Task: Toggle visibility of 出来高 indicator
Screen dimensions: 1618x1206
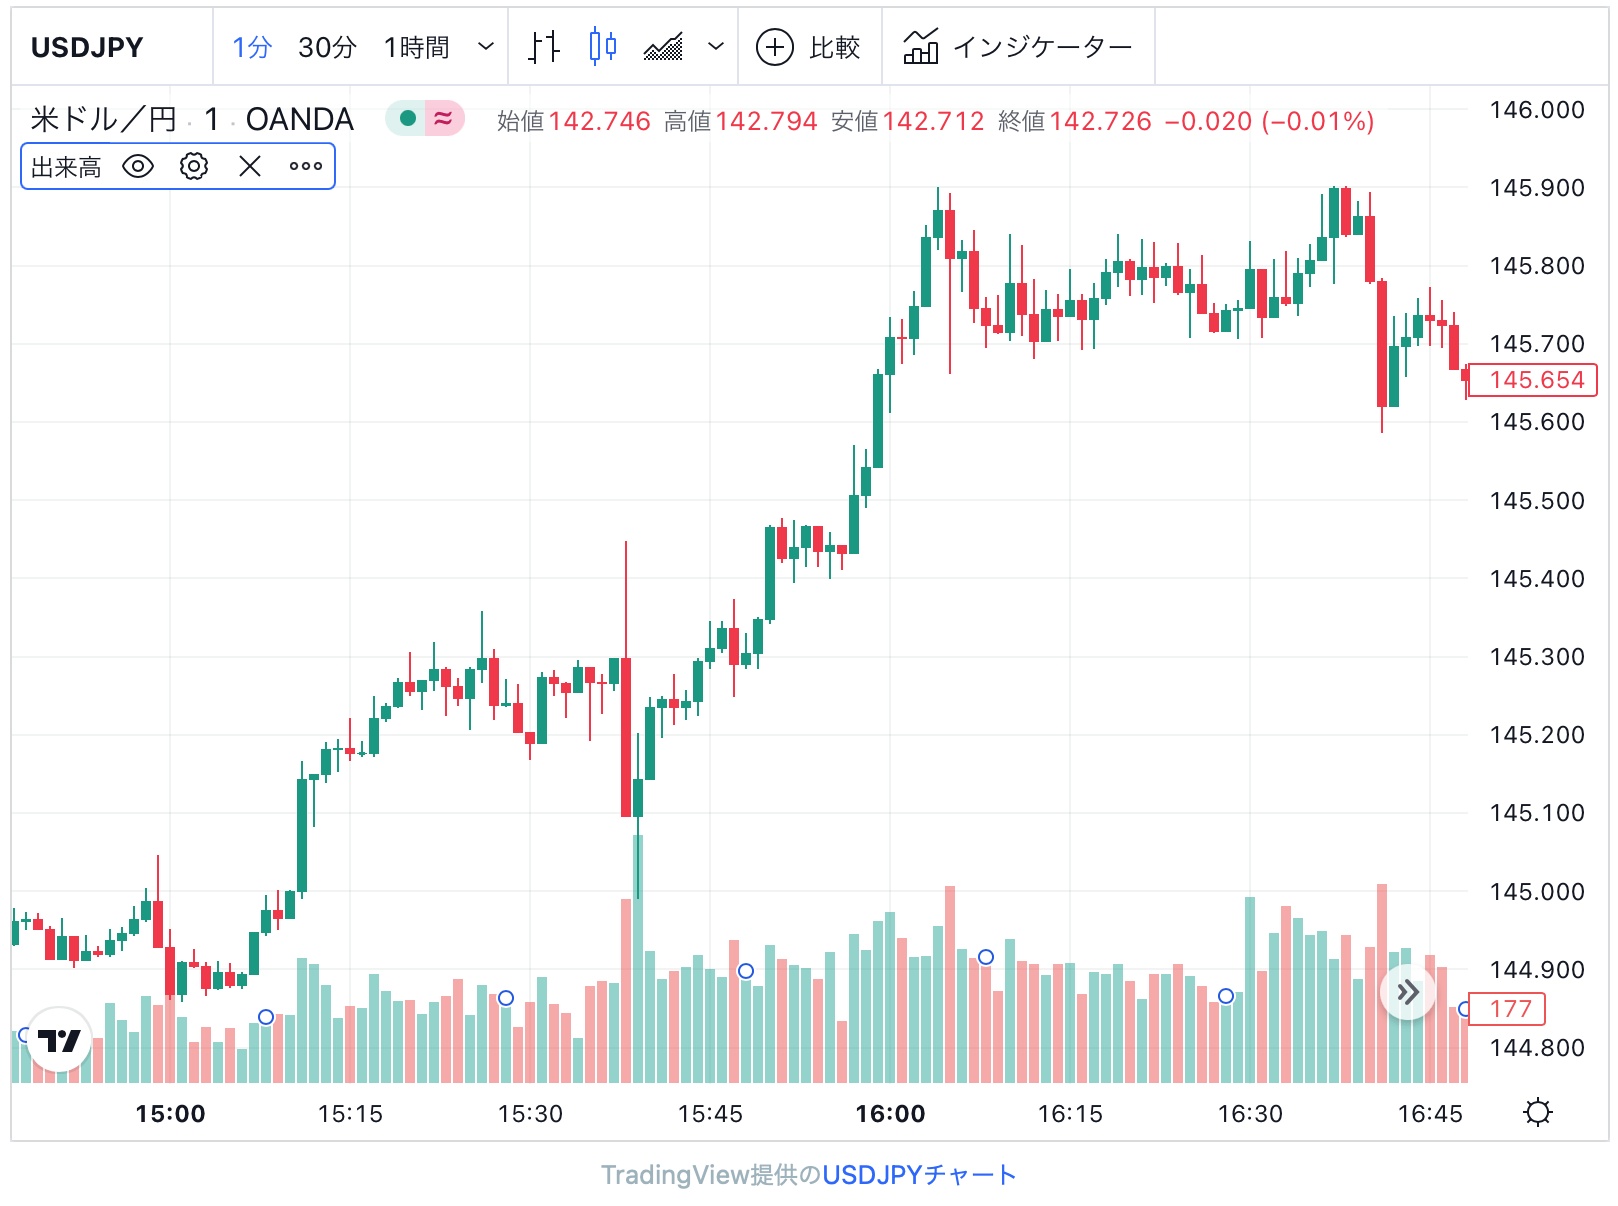Action: [138, 166]
